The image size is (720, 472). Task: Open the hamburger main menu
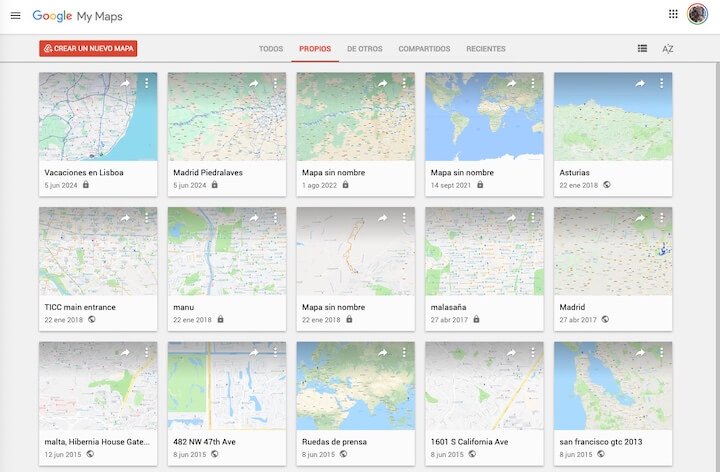15,16
